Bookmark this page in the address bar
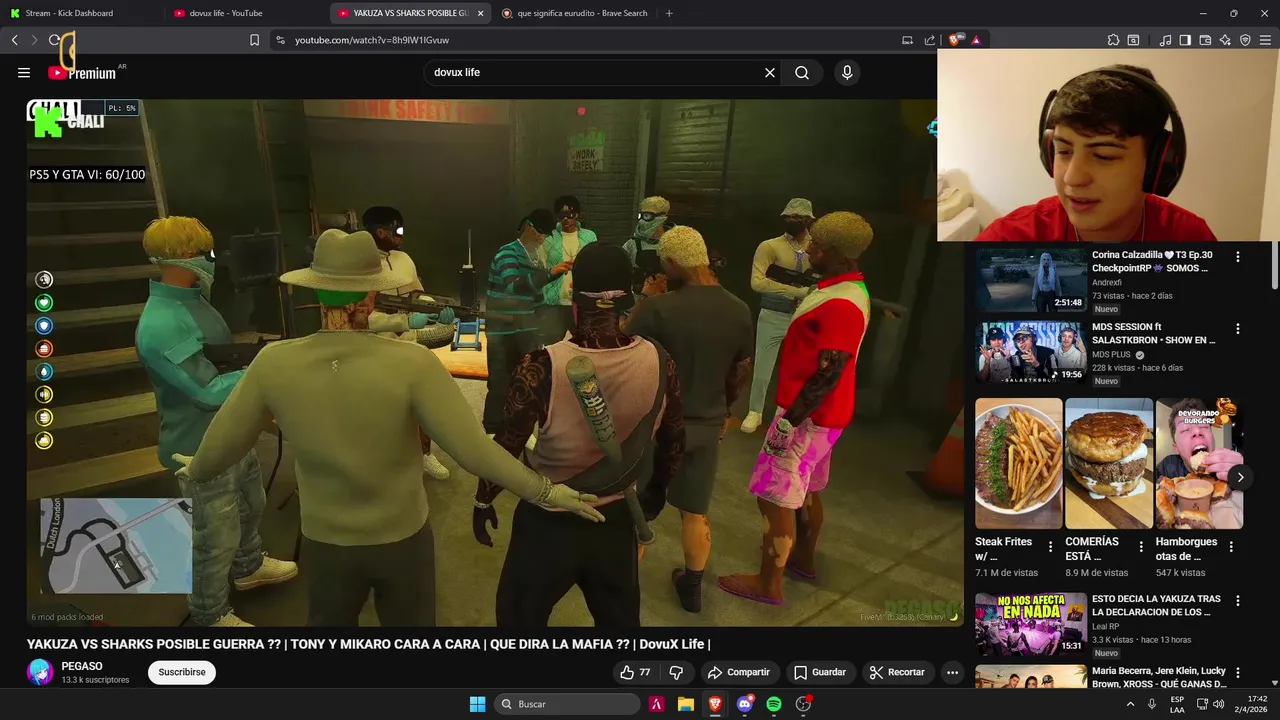 coord(254,40)
